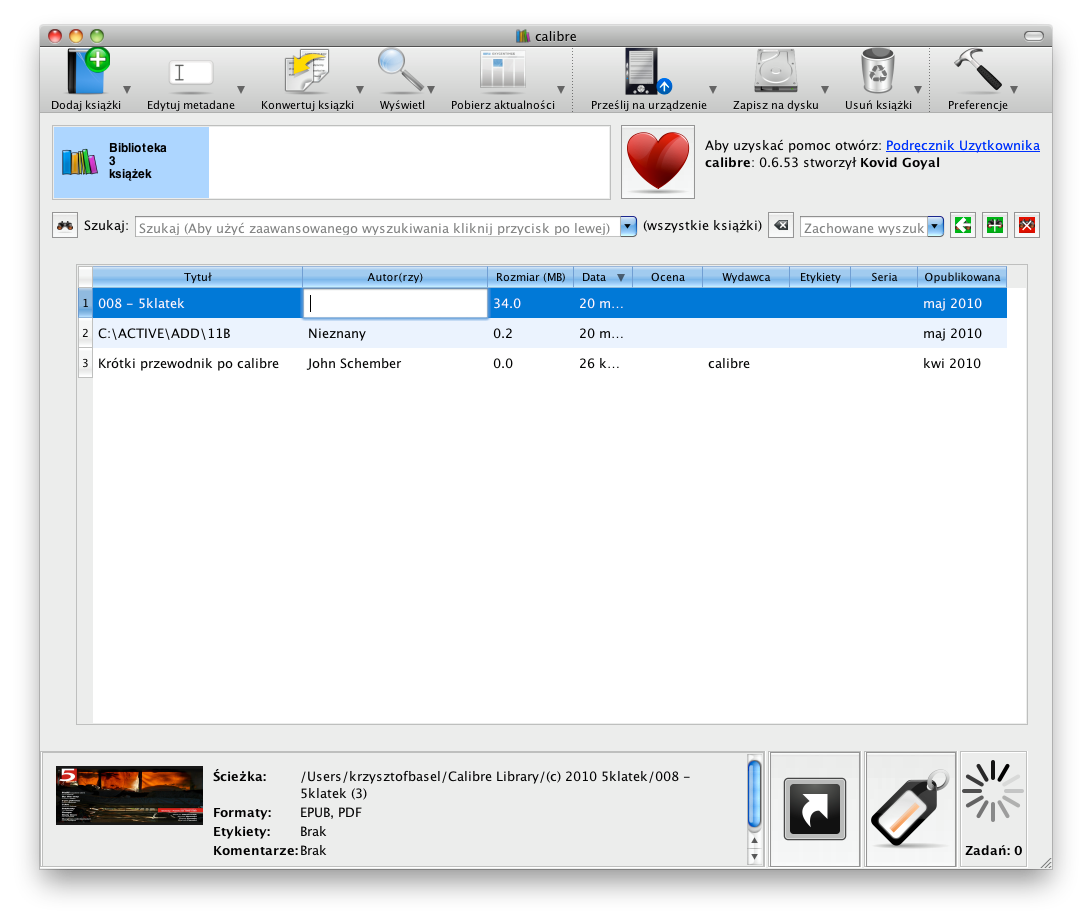
Task: Expand Zapisz na dysku dropdown arrow
Action: click(x=825, y=90)
